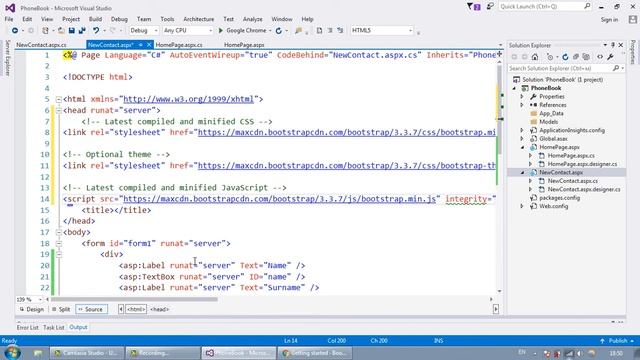Click the feedback icon beside Quick Launch
This screenshot has height=360, width=640.
[x=490, y=7]
